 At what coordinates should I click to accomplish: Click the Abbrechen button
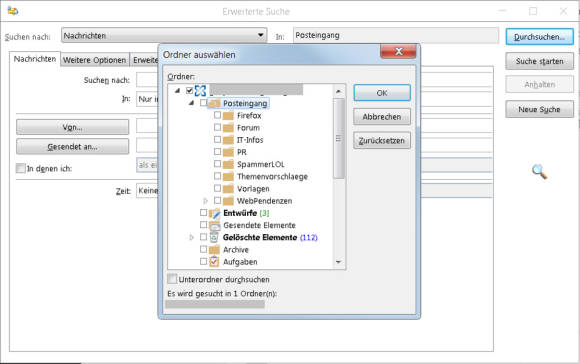click(382, 117)
